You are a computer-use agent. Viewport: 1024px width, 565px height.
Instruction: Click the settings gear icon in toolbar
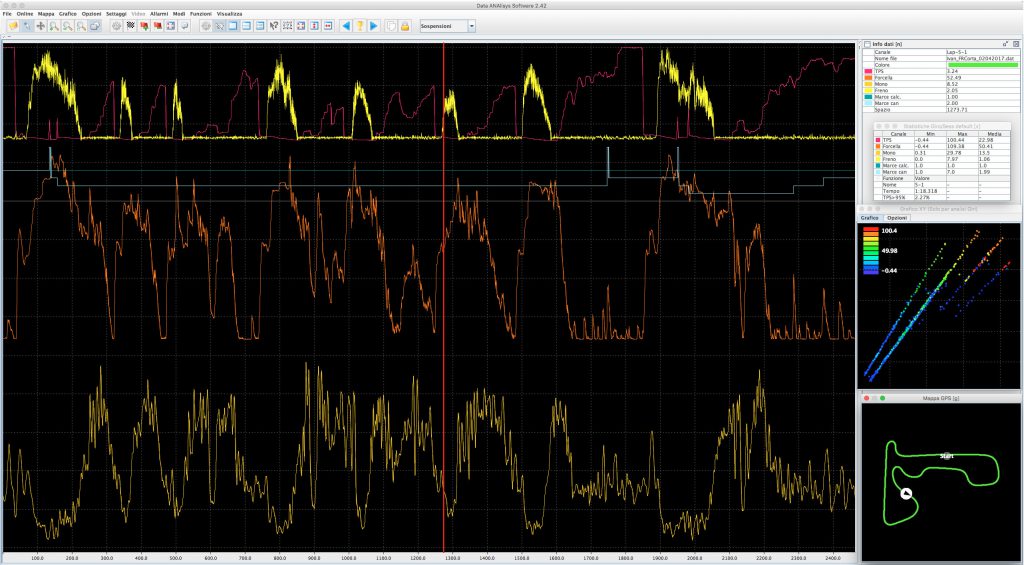pyautogui.click(x=117, y=25)
